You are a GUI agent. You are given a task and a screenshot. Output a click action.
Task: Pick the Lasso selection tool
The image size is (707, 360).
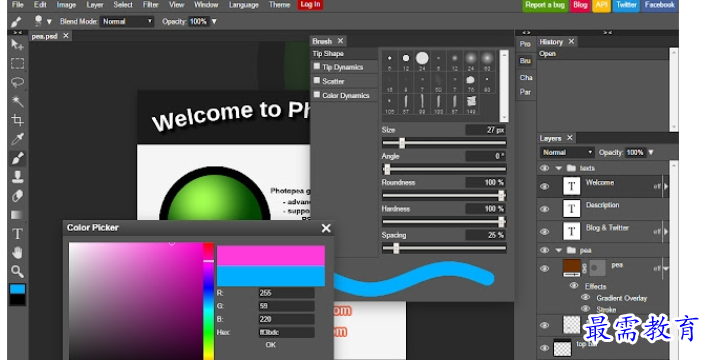tap(18, 83)
